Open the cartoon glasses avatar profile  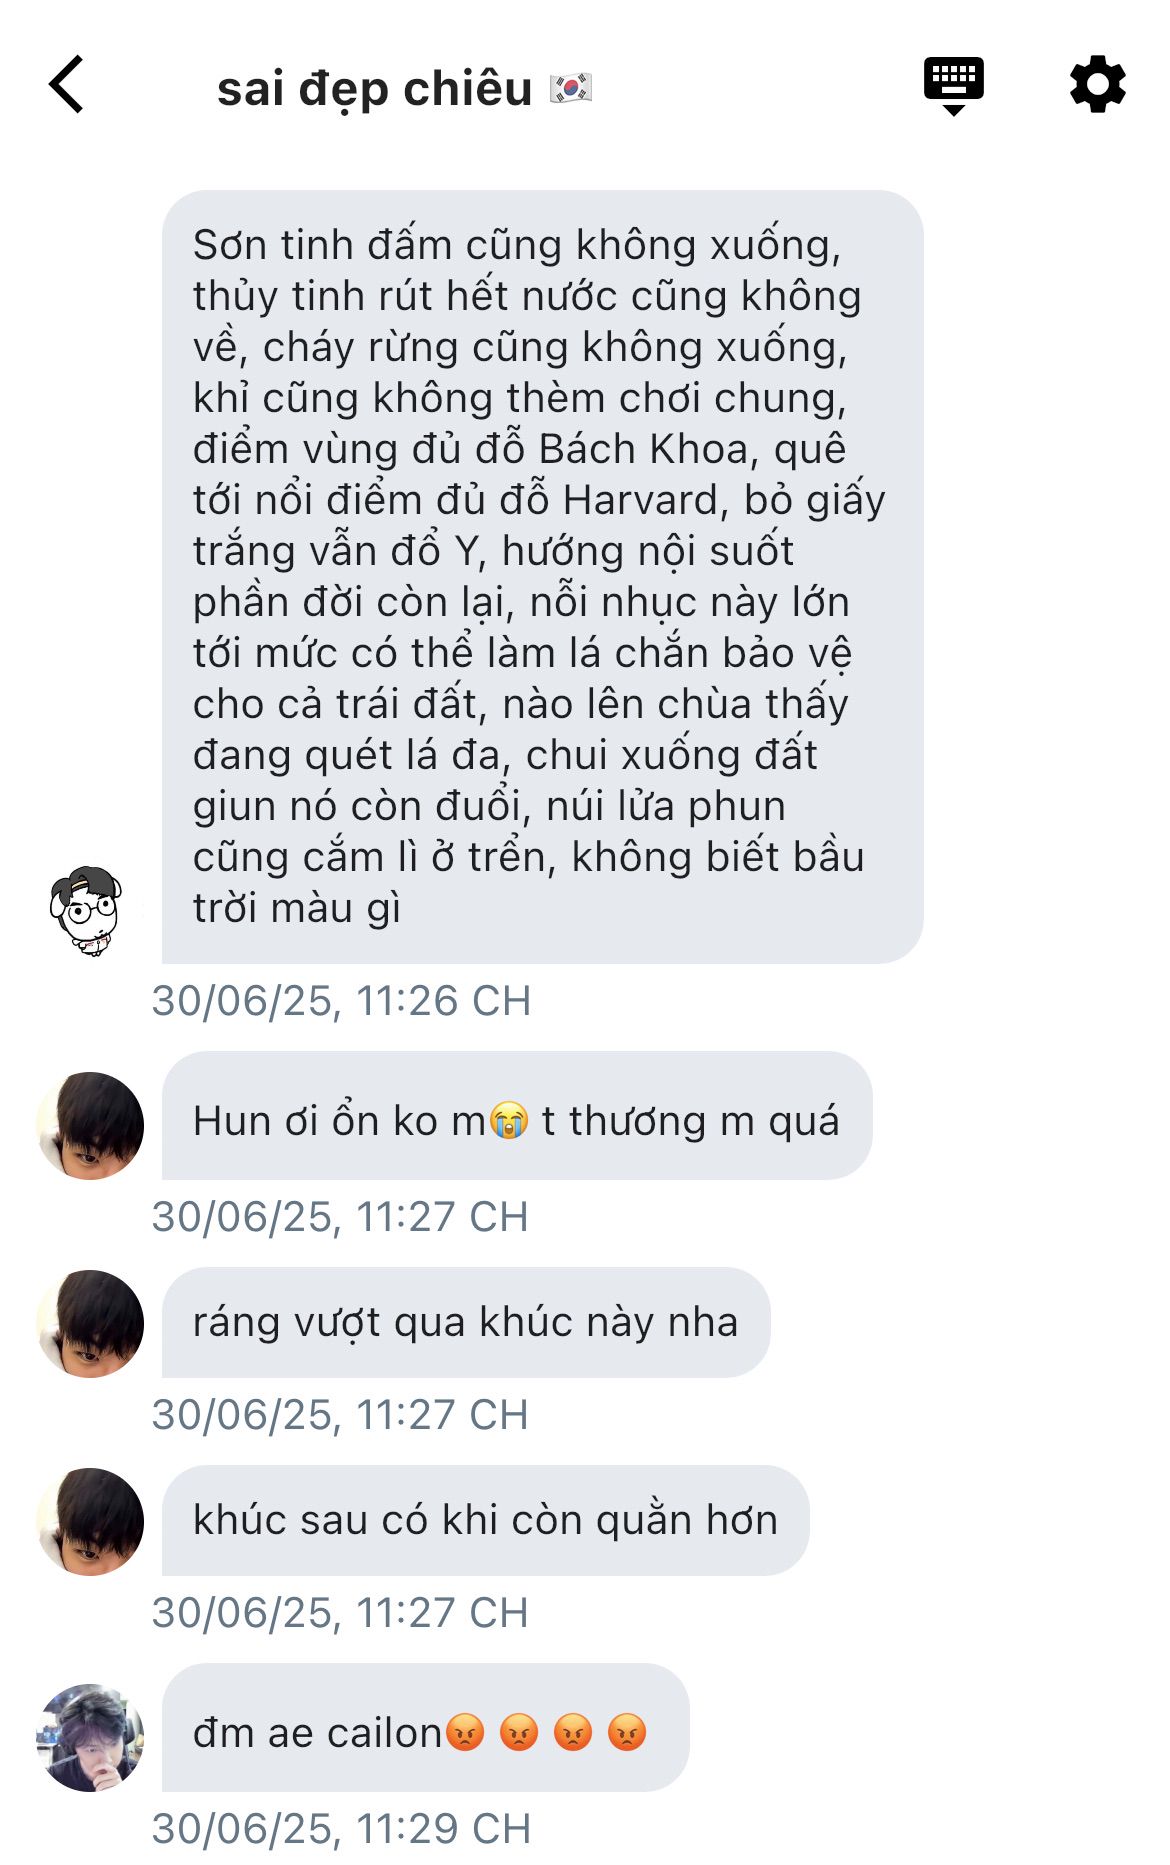[88, 911]
